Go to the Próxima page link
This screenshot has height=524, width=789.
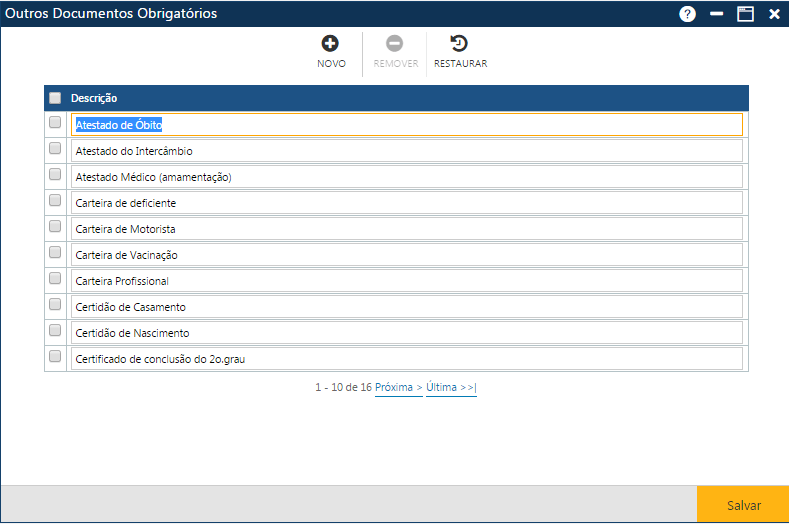(398, 387)
